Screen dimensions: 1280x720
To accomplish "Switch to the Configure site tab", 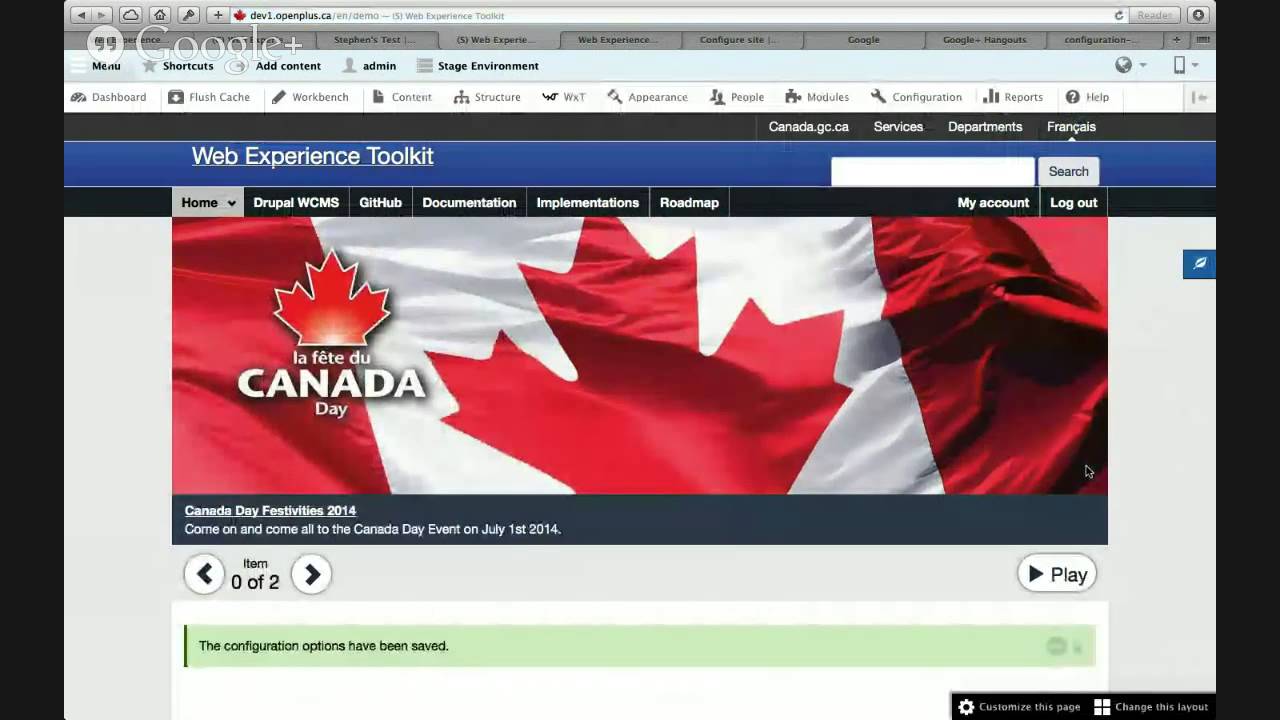I will pyautogui.click(x=741, y=40).
